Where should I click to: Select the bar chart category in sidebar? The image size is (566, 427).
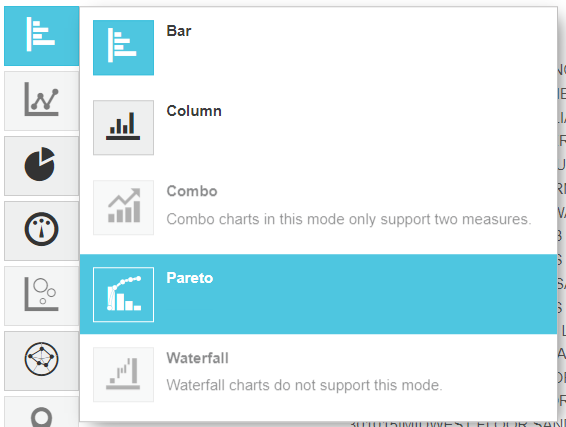pyautogui.click(x=42, y=36)
